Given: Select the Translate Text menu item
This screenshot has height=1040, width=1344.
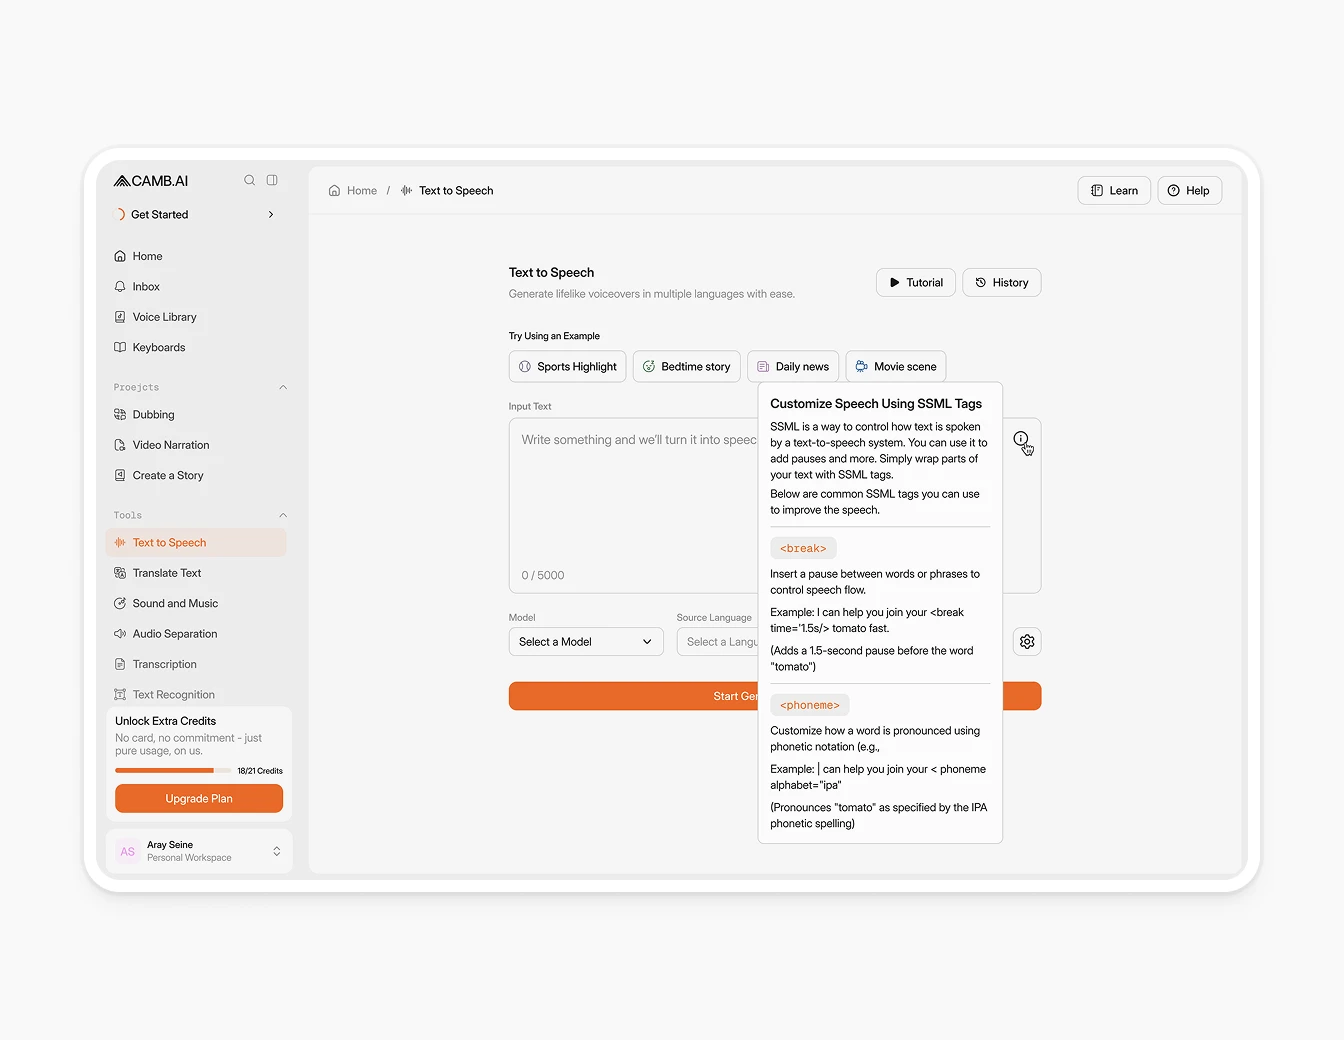Looking at the screenshot, I should (166, 573).
